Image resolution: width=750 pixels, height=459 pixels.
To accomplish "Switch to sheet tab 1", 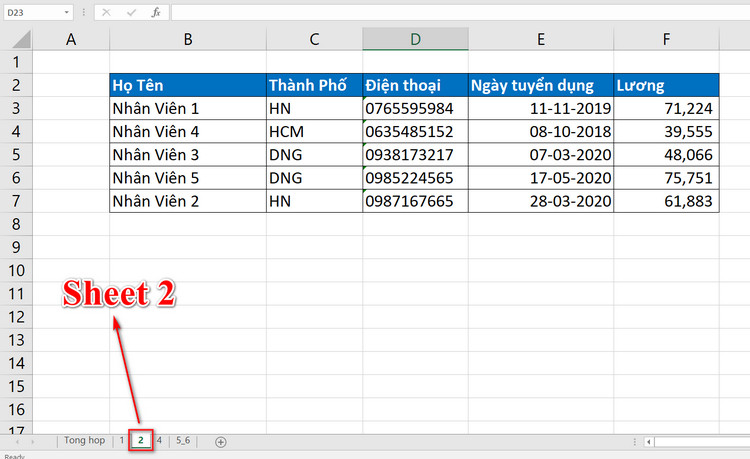I will [122, 440].
